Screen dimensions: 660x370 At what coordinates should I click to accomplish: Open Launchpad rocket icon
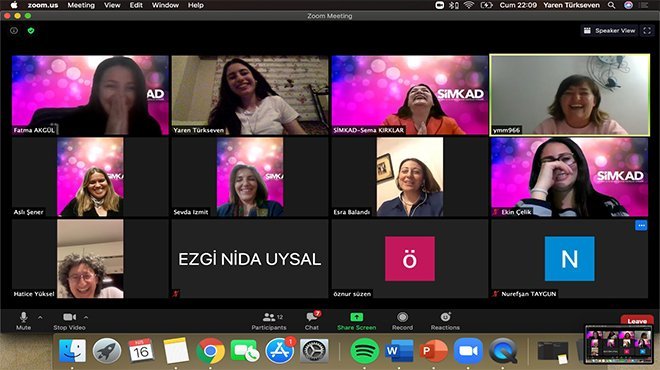[x=107, y=350]
